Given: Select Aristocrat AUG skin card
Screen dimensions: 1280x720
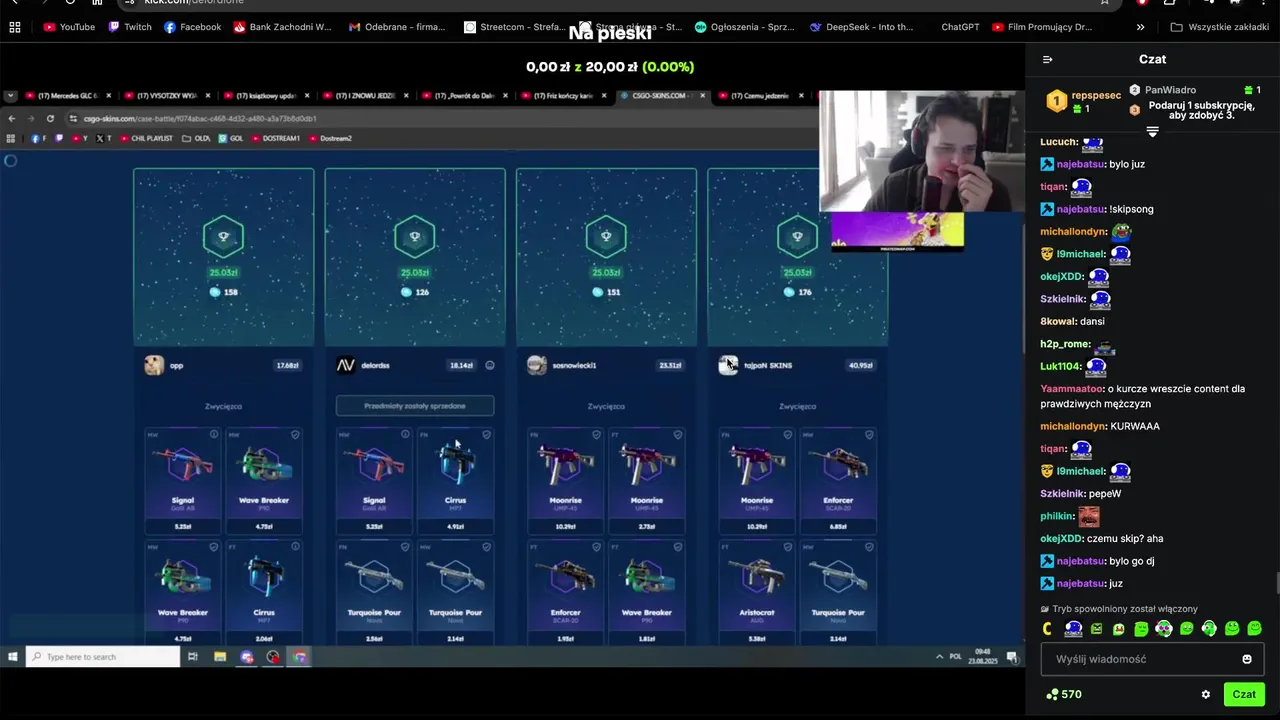Looking at the screenshot, I should (757, 593).
